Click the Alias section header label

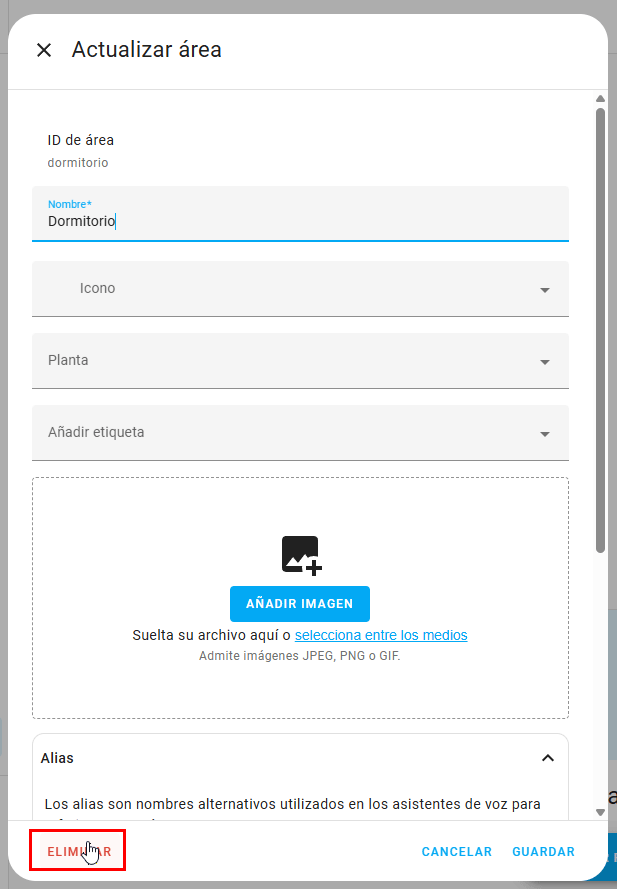pyautogui.click(x=57, y=758)
